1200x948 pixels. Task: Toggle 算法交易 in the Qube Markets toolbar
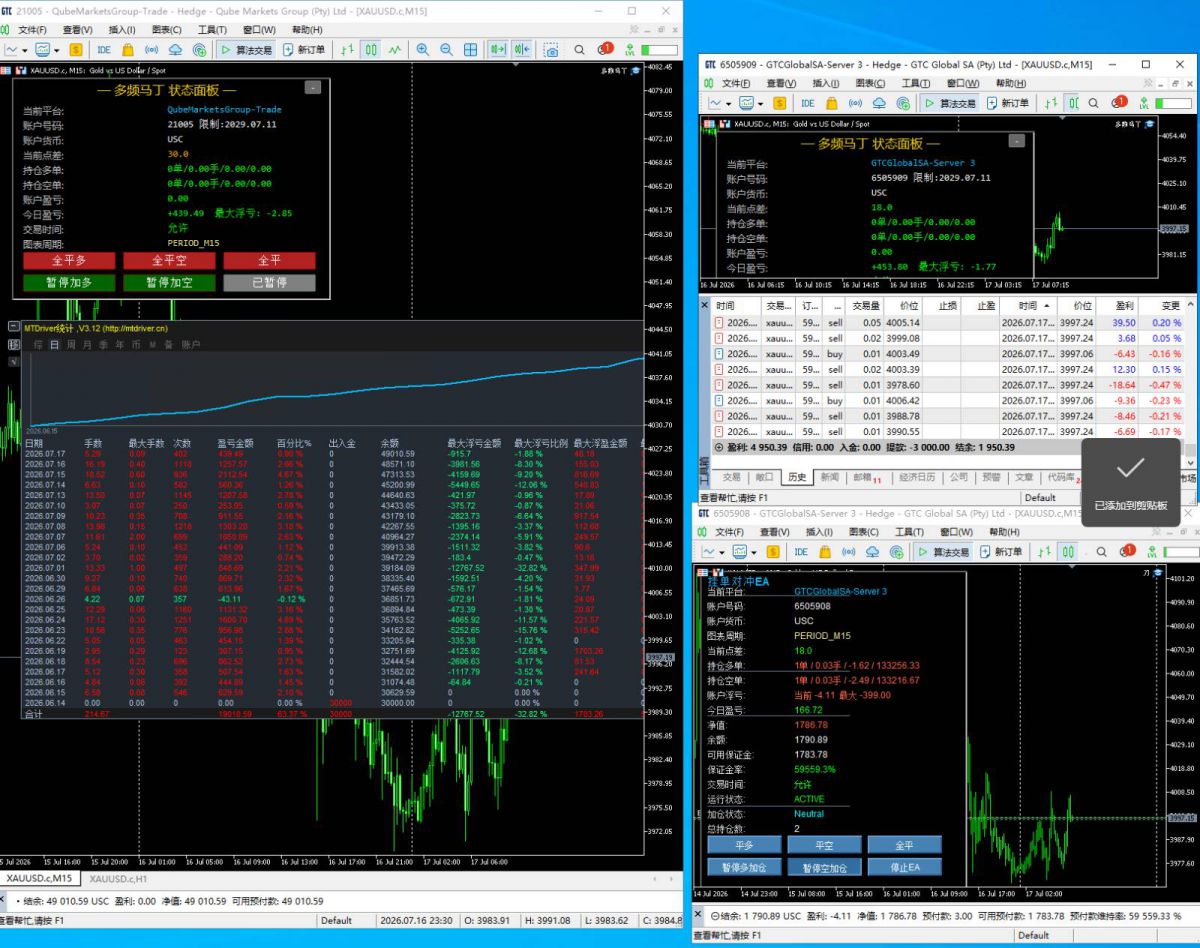point(246,49)
